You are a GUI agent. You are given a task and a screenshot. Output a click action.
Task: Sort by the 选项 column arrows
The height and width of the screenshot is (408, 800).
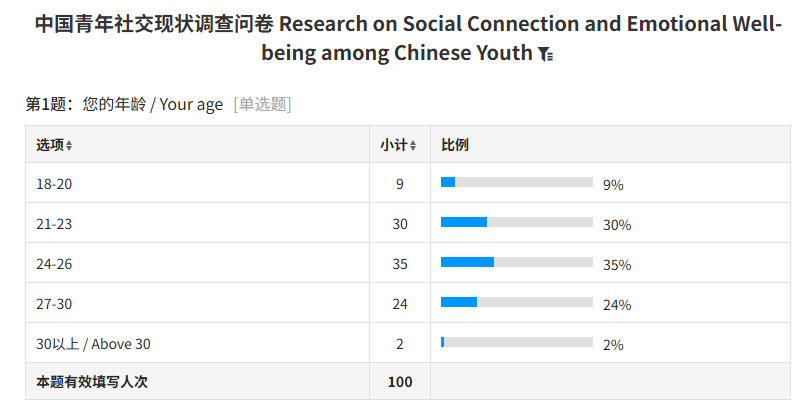point(69,146)
